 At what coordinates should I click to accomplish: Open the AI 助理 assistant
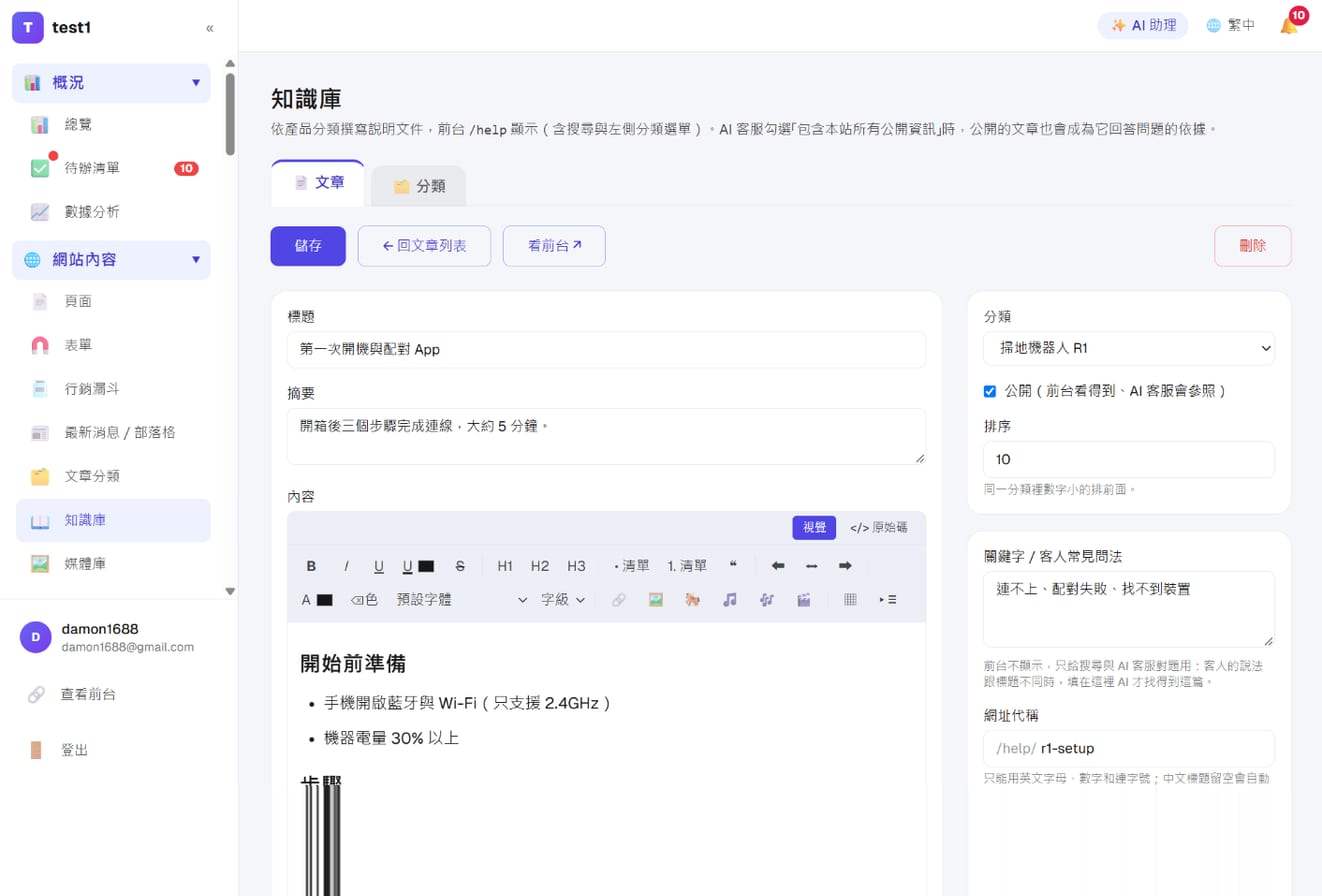coord(1143,26)
